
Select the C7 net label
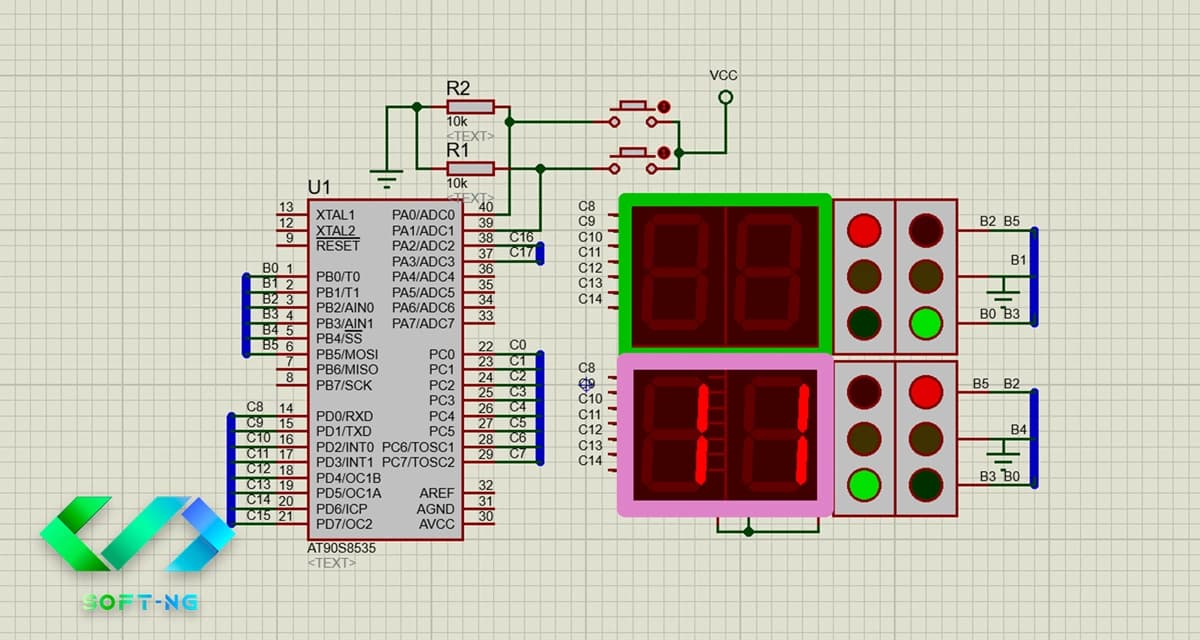coord(517,453)
